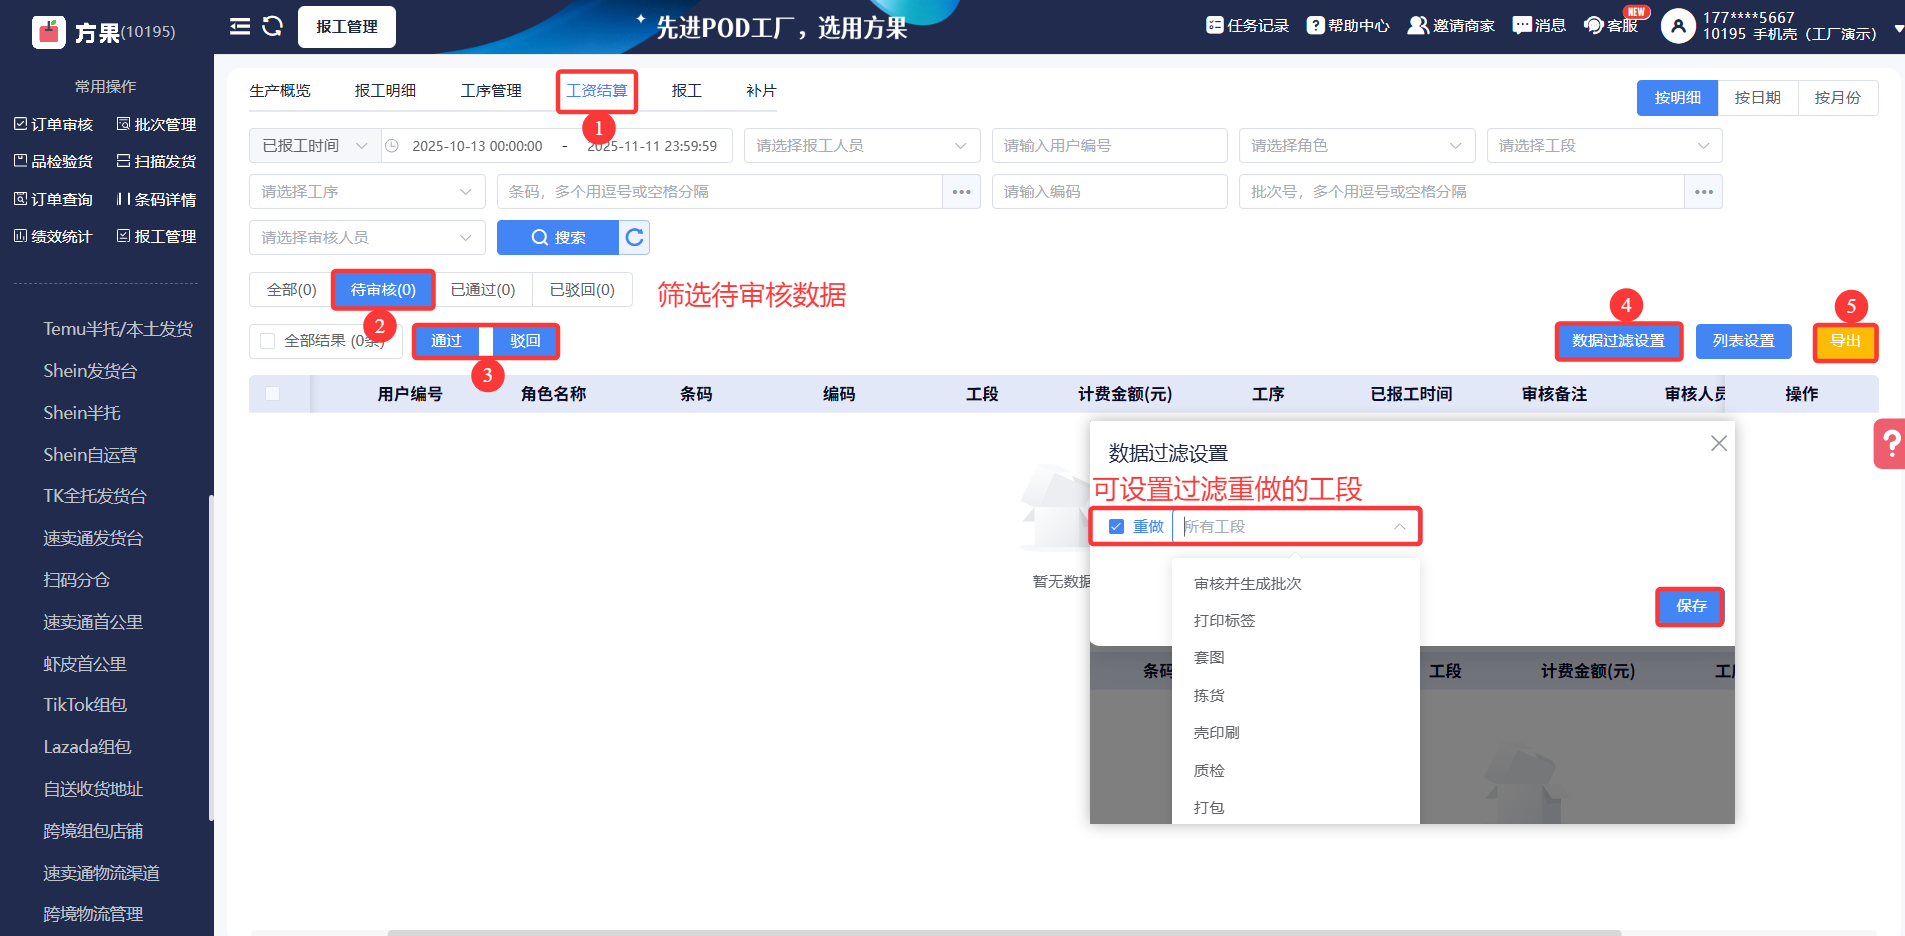Collapse the 所有工段 dropdown list
This screenshot has height=936, width=1905.
tap(1399, 527)
